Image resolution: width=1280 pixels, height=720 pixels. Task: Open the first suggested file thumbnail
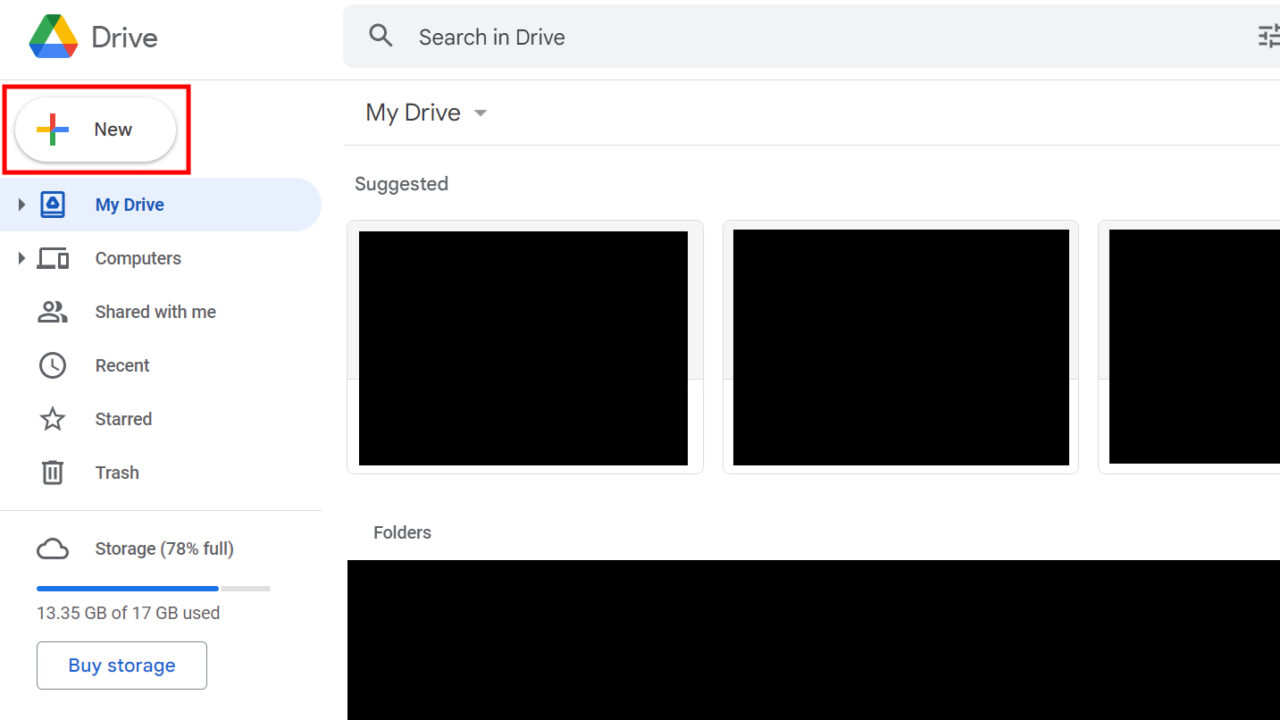(x=524, y=347)
